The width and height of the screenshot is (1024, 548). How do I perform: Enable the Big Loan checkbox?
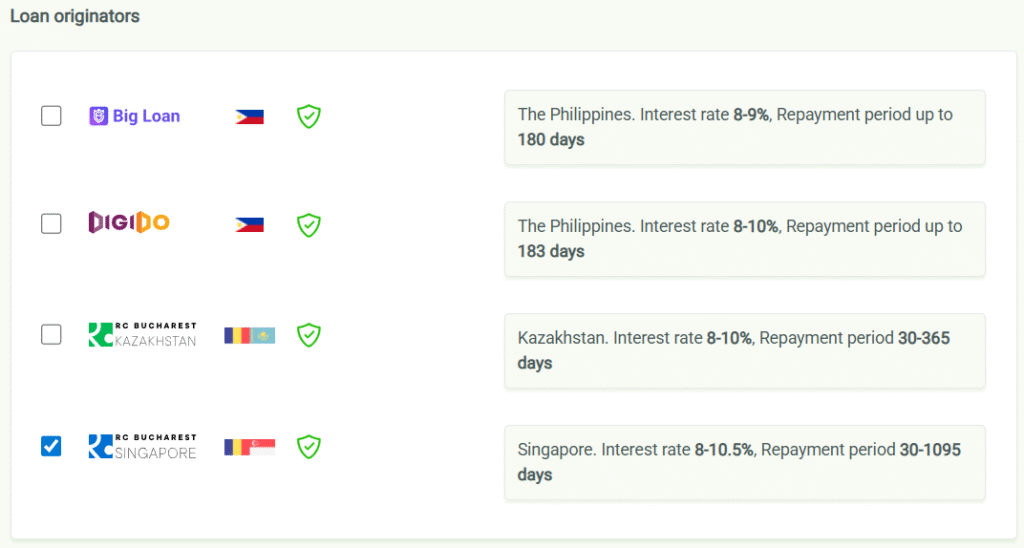tap(51, 116)
